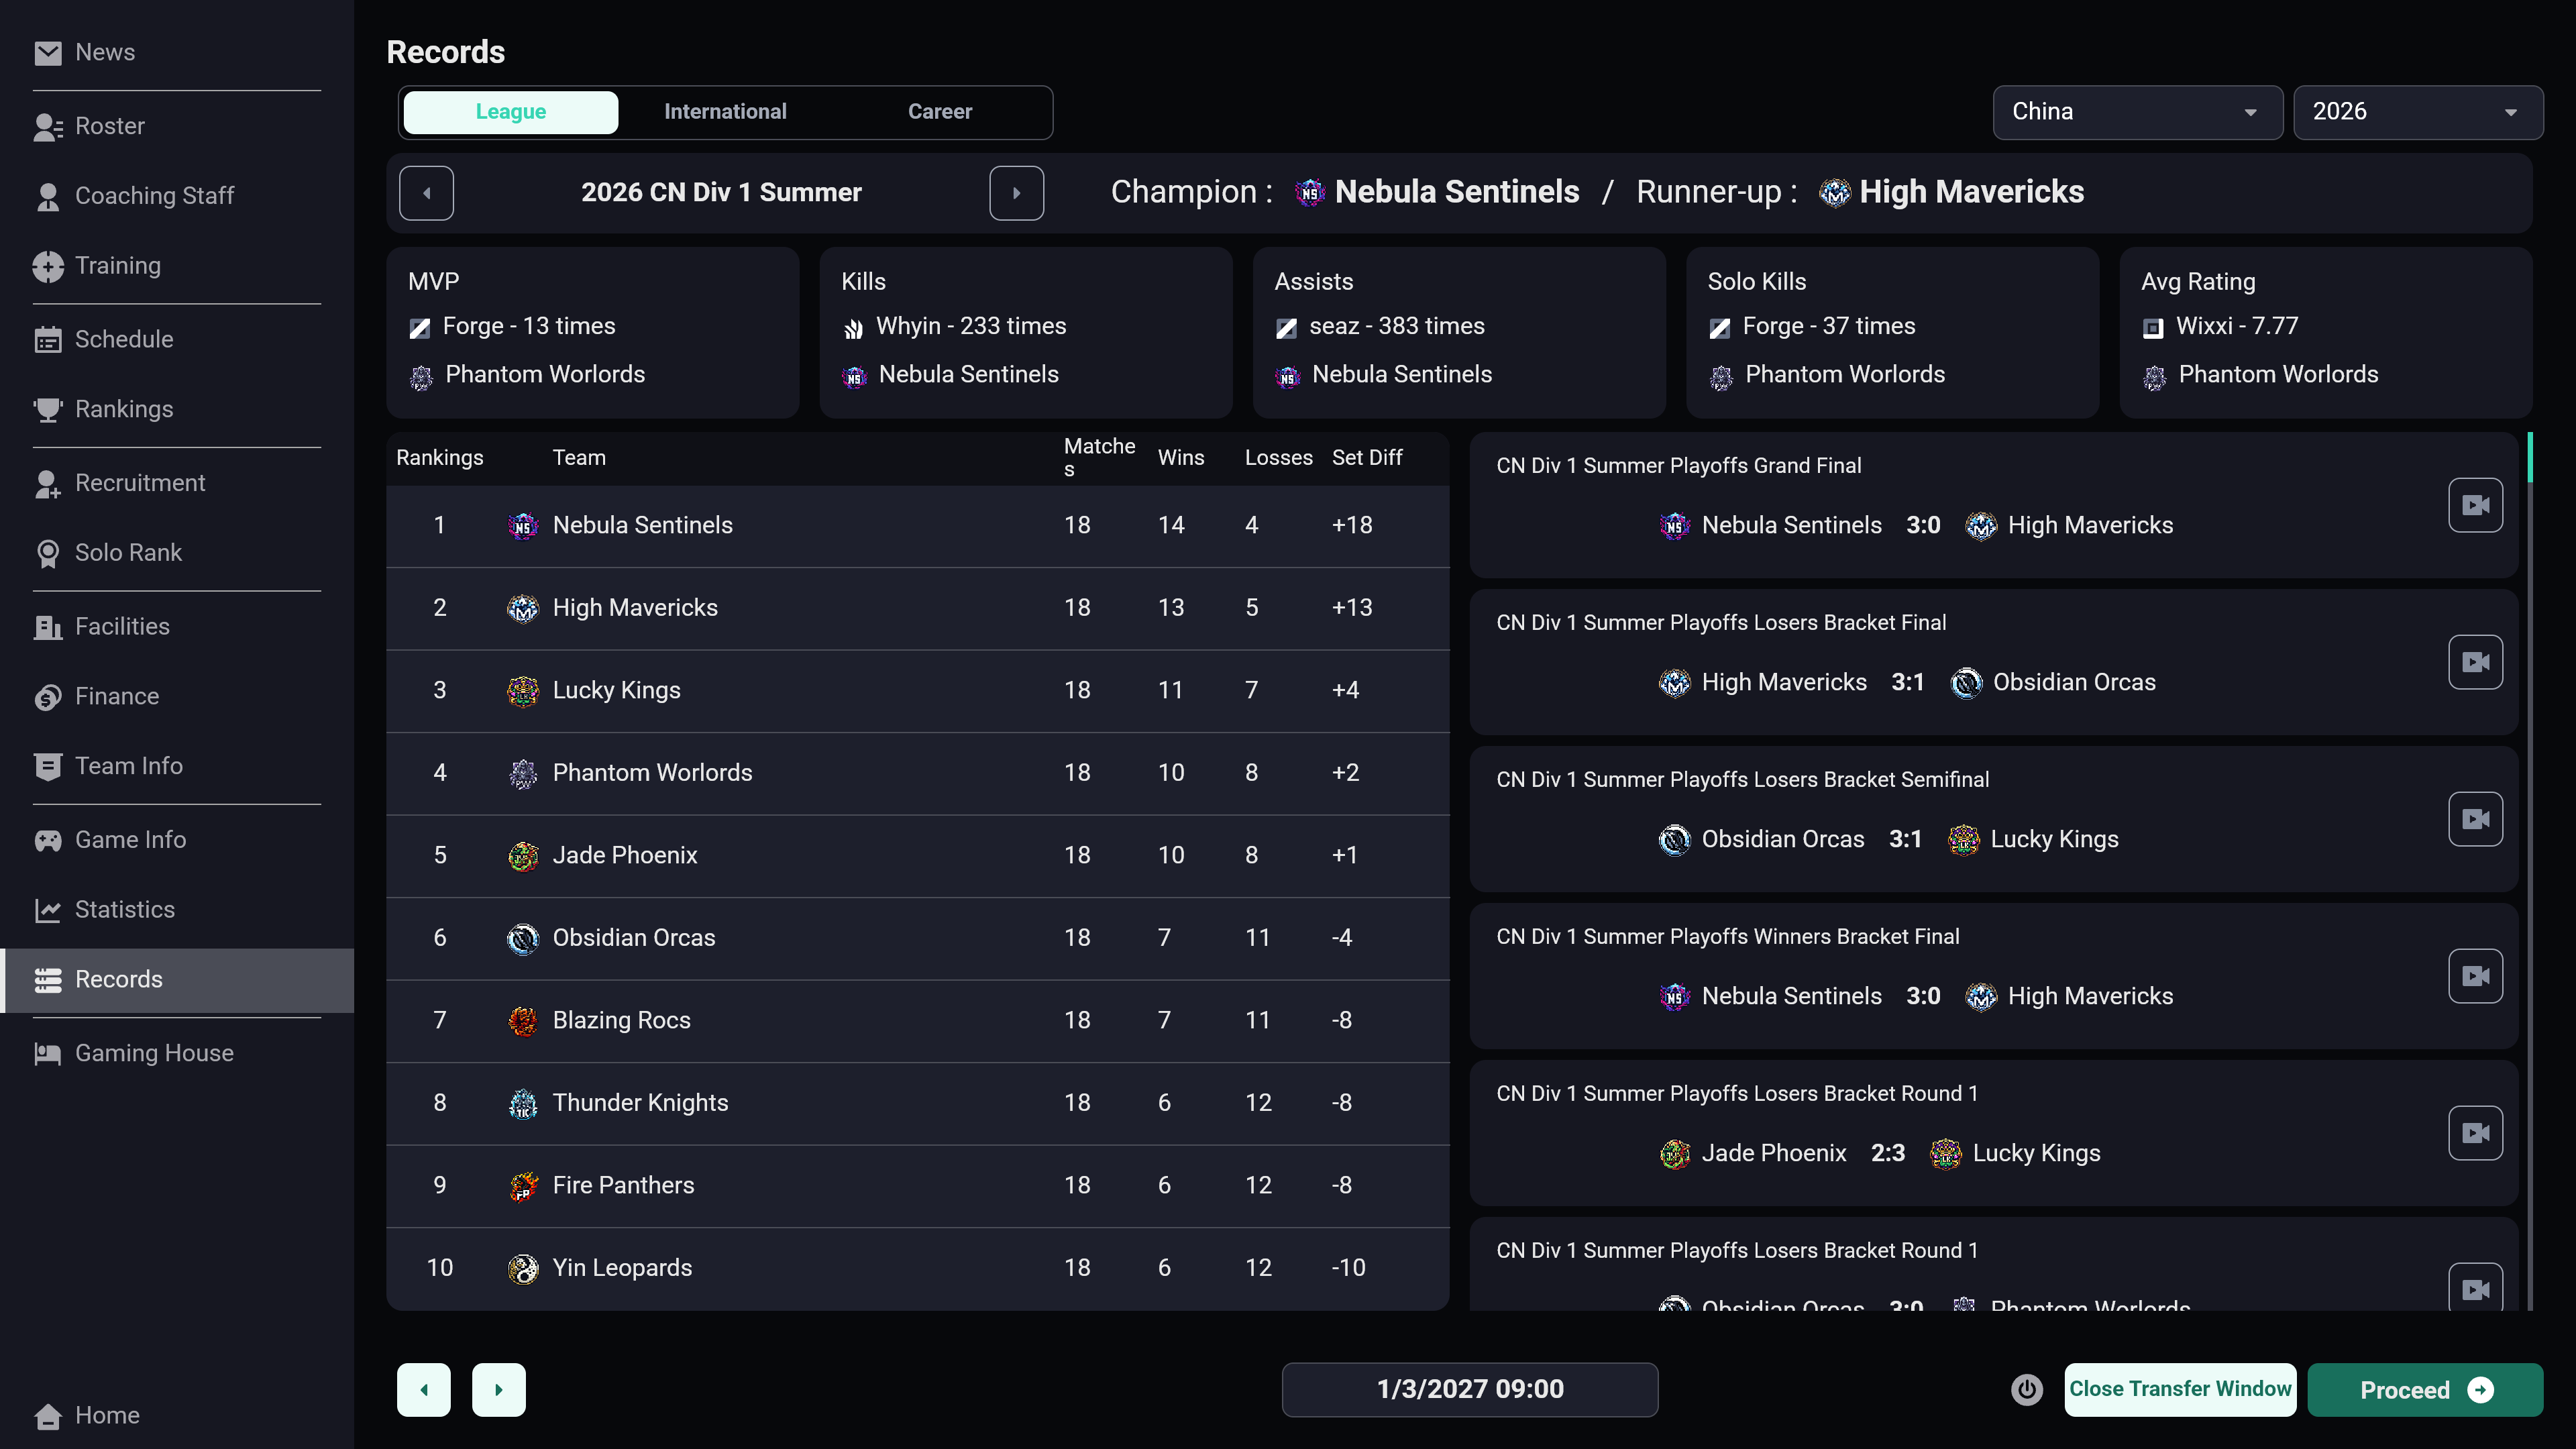Show previous league before CN Div 1 Summer
2576x1449 pixels.
pyautogui.click(x=426, y=193)
